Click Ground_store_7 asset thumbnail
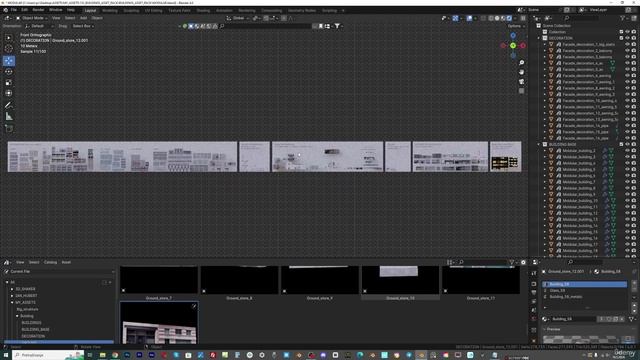The image size is (640, 360). [x=159, y=280]
